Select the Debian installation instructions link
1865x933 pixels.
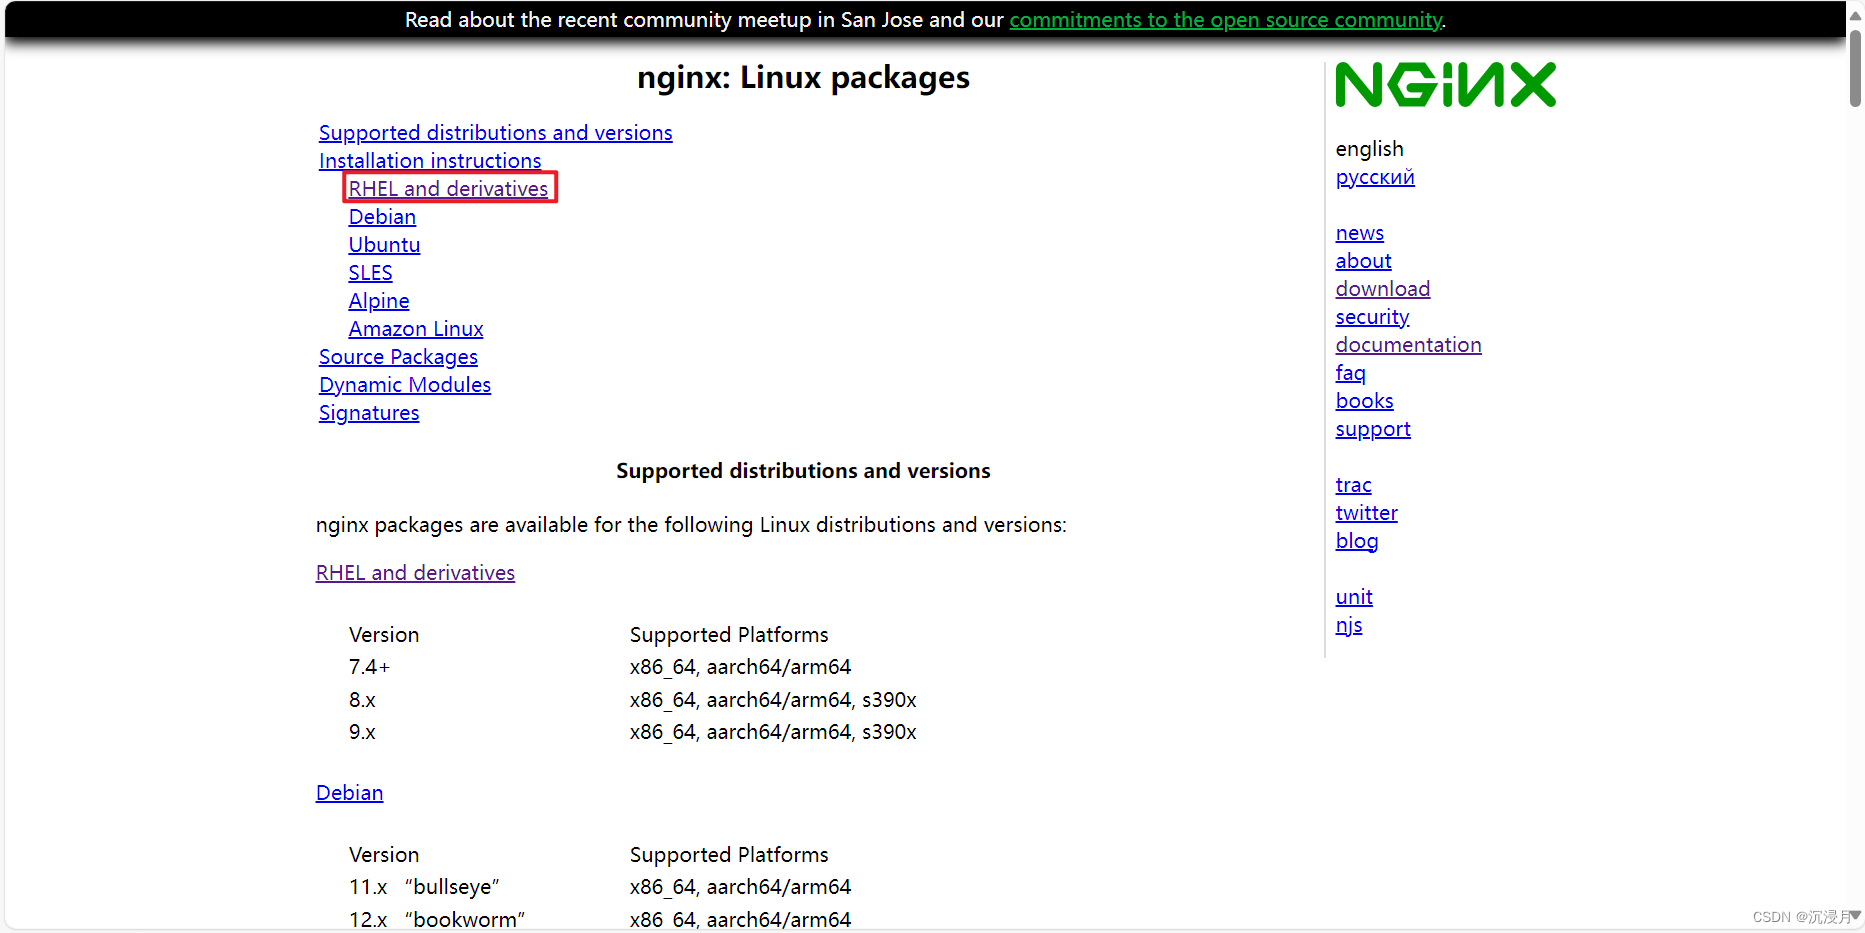(x=382, y=216)
